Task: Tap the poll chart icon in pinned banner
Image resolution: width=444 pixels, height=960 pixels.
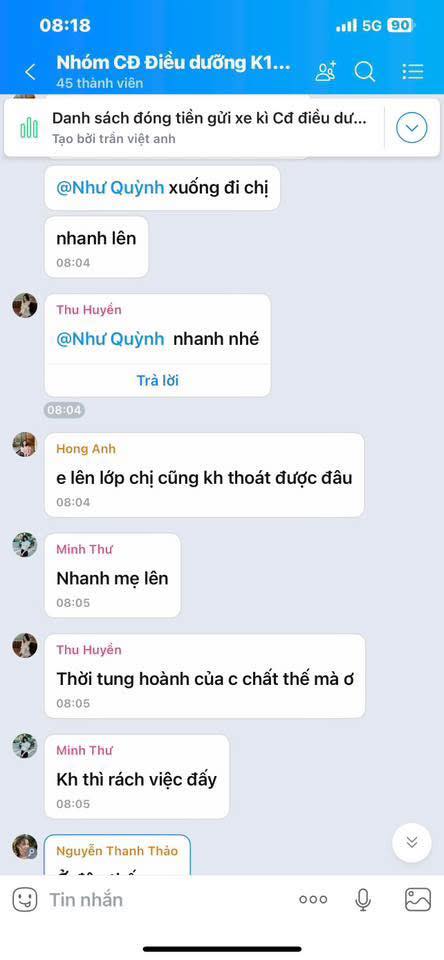Action: 29,128
